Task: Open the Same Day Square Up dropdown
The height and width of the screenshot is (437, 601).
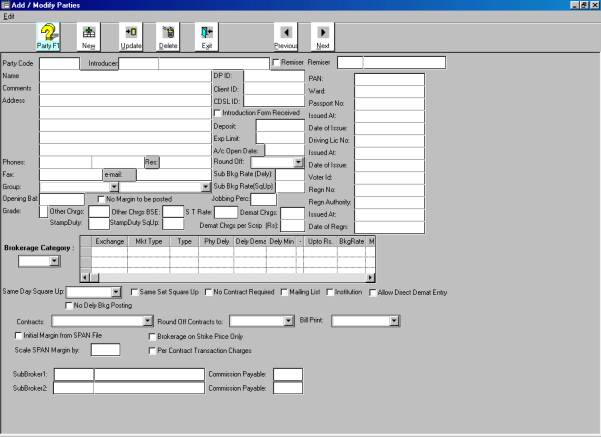Action: (116, 291)
